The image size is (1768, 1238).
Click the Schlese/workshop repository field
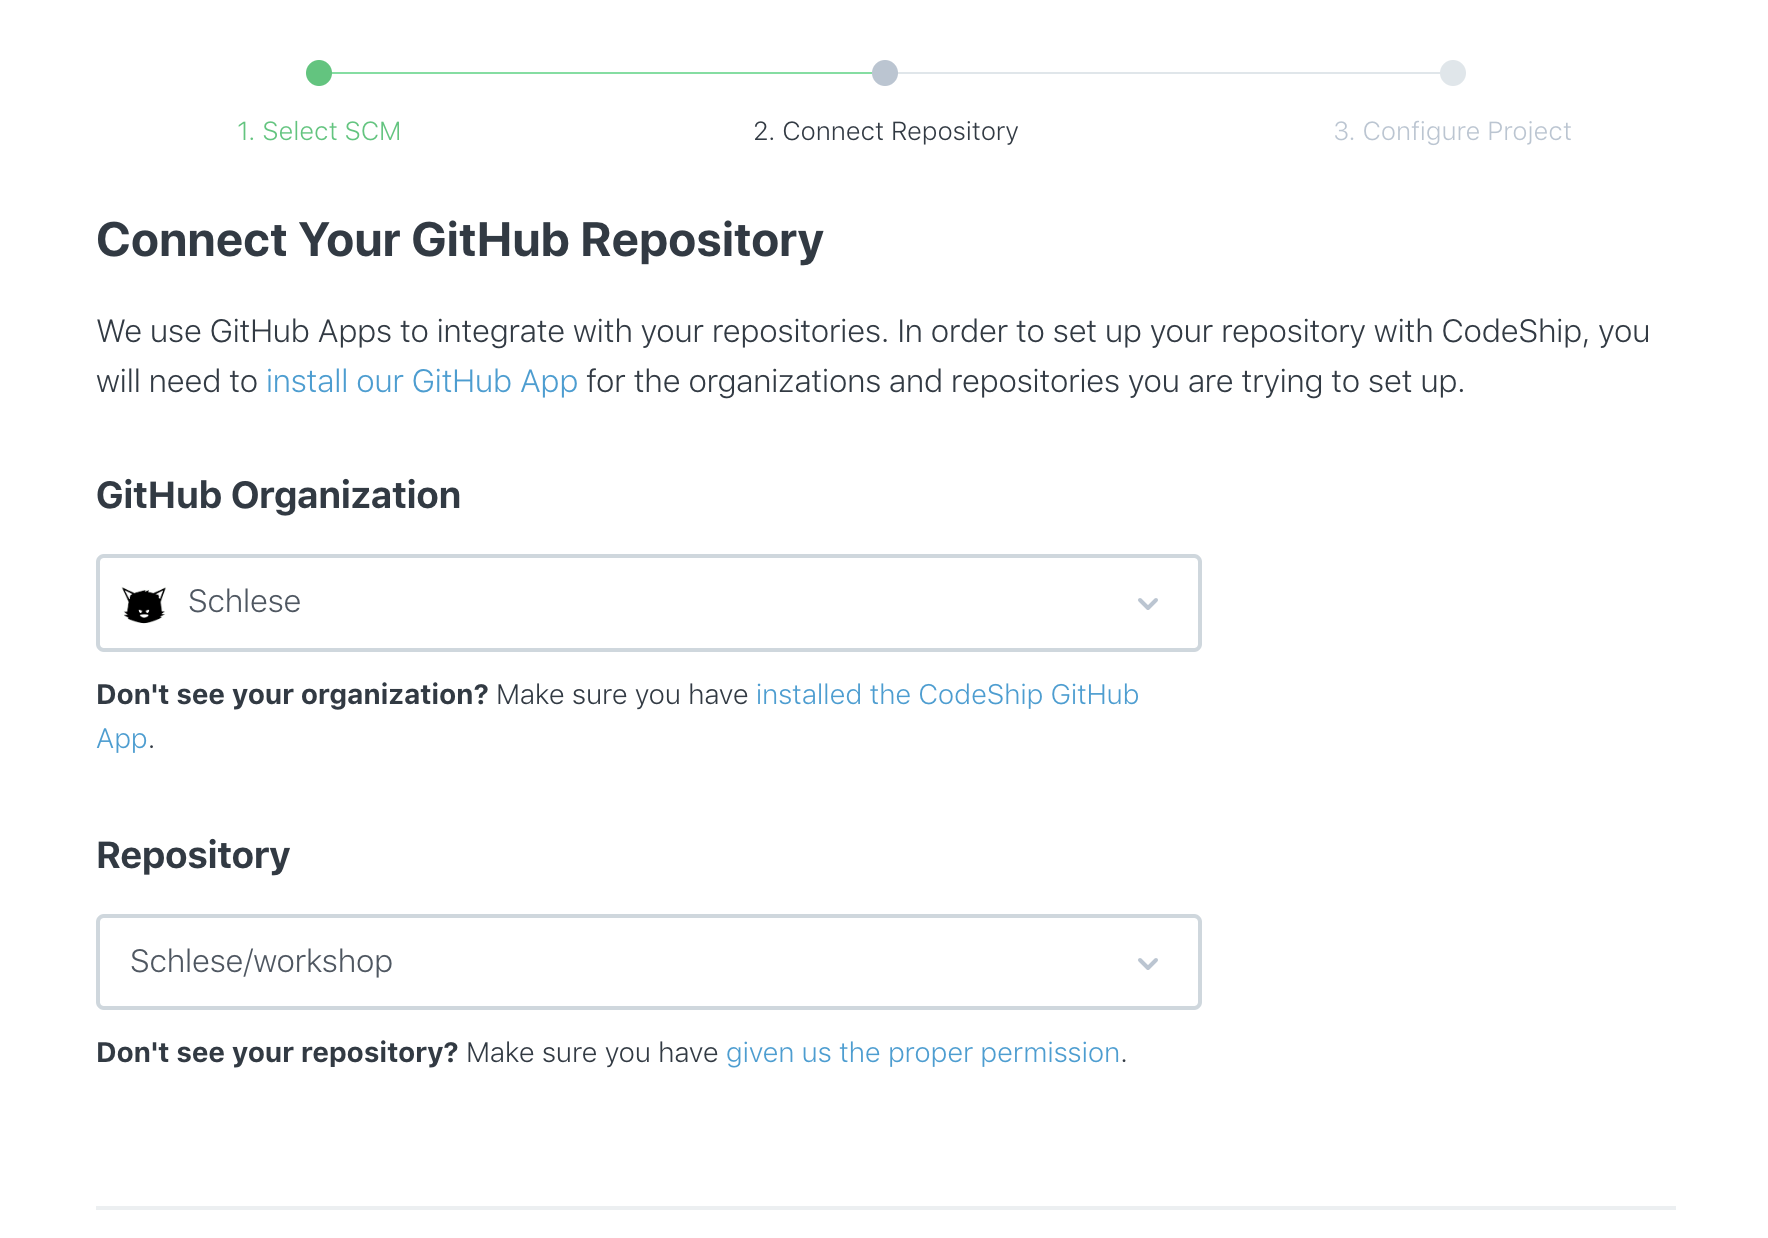pyautogui.click(x=649, y=962)
